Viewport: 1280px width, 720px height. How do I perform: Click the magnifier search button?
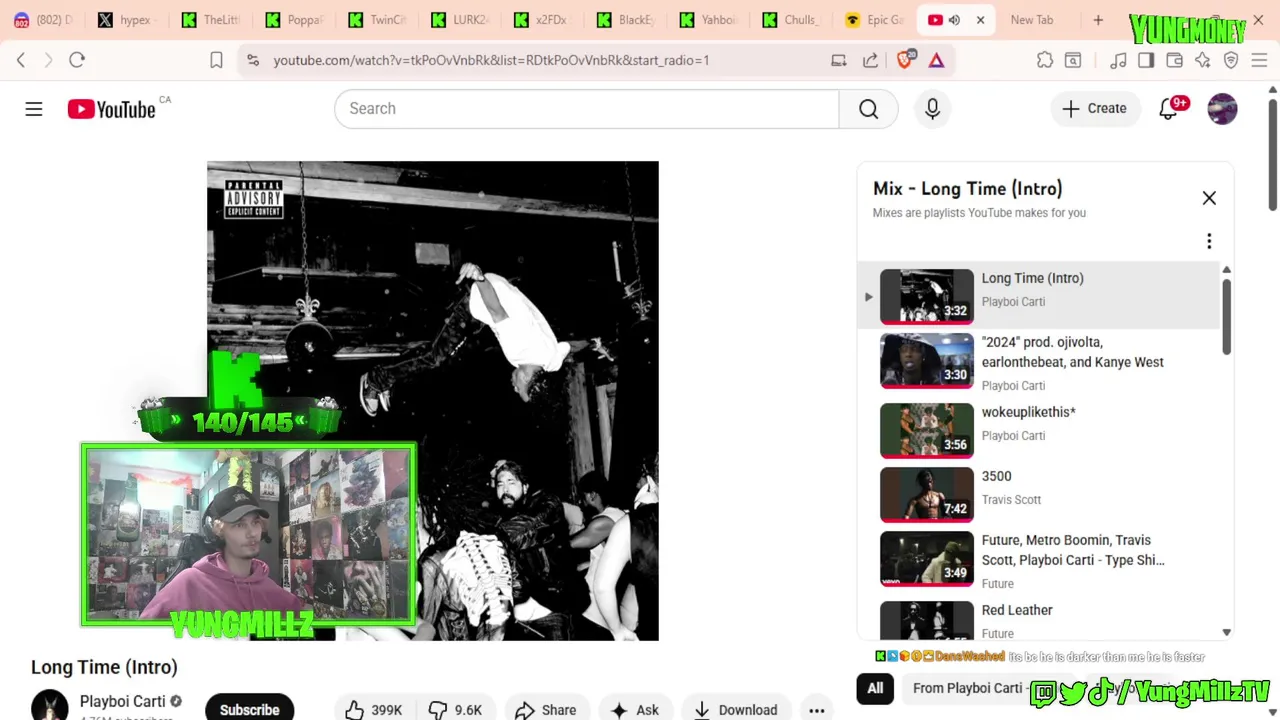coord(868,109)
